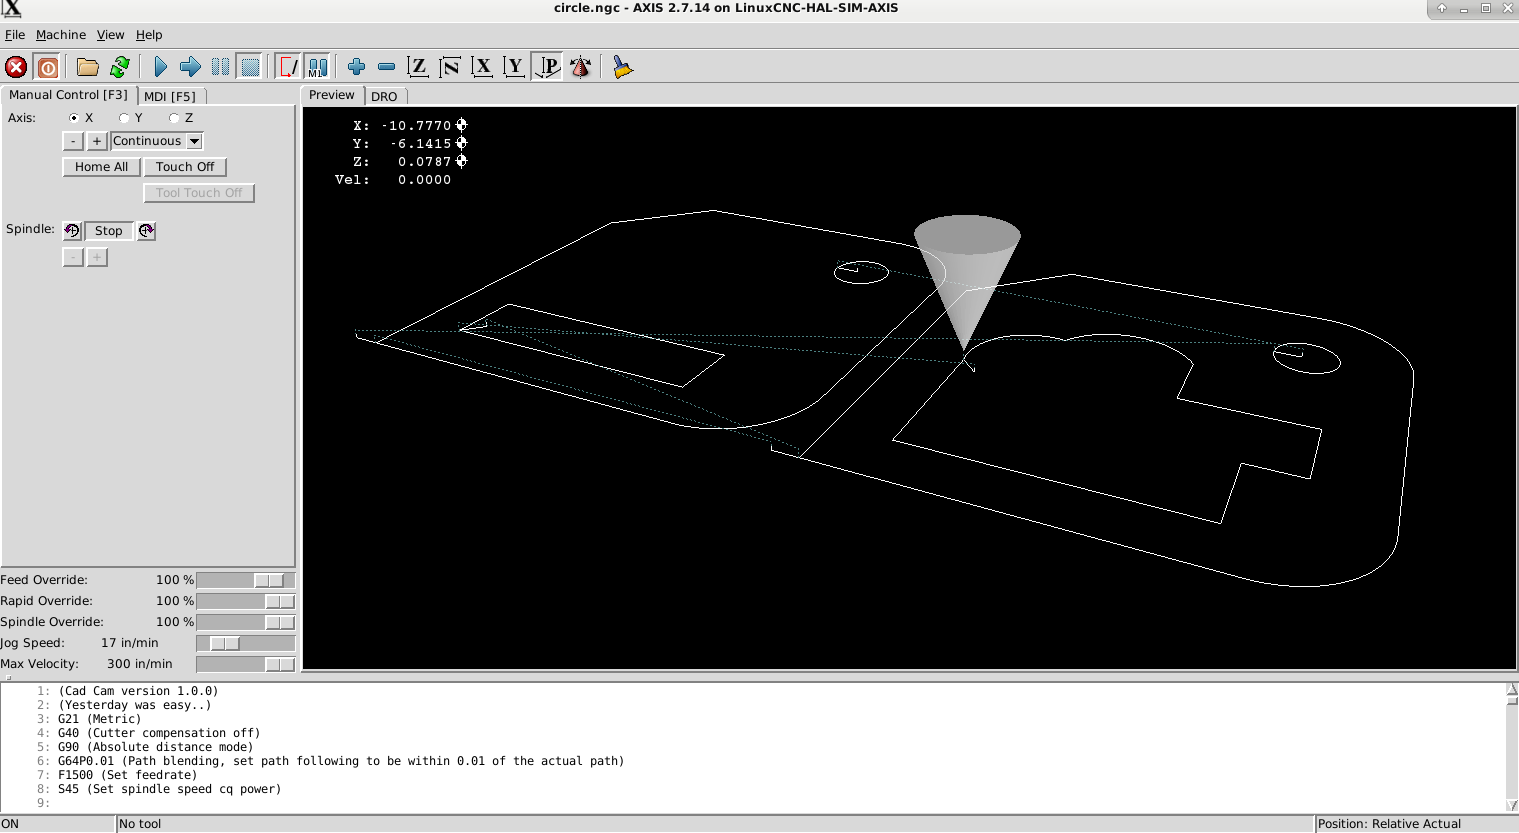Click the Vel readout 0.0000
Viewport: 1519px width, 833px height.
[x=424, y=180]
